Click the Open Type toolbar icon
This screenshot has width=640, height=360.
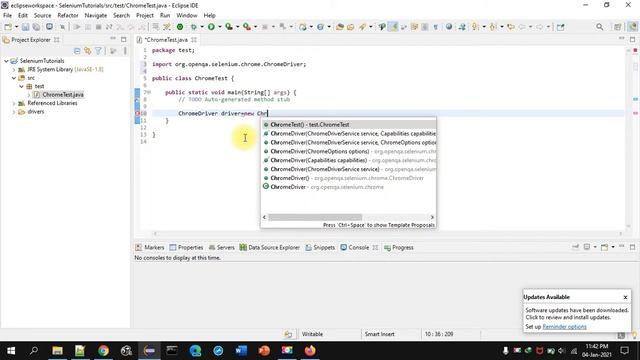coord(340,27)
